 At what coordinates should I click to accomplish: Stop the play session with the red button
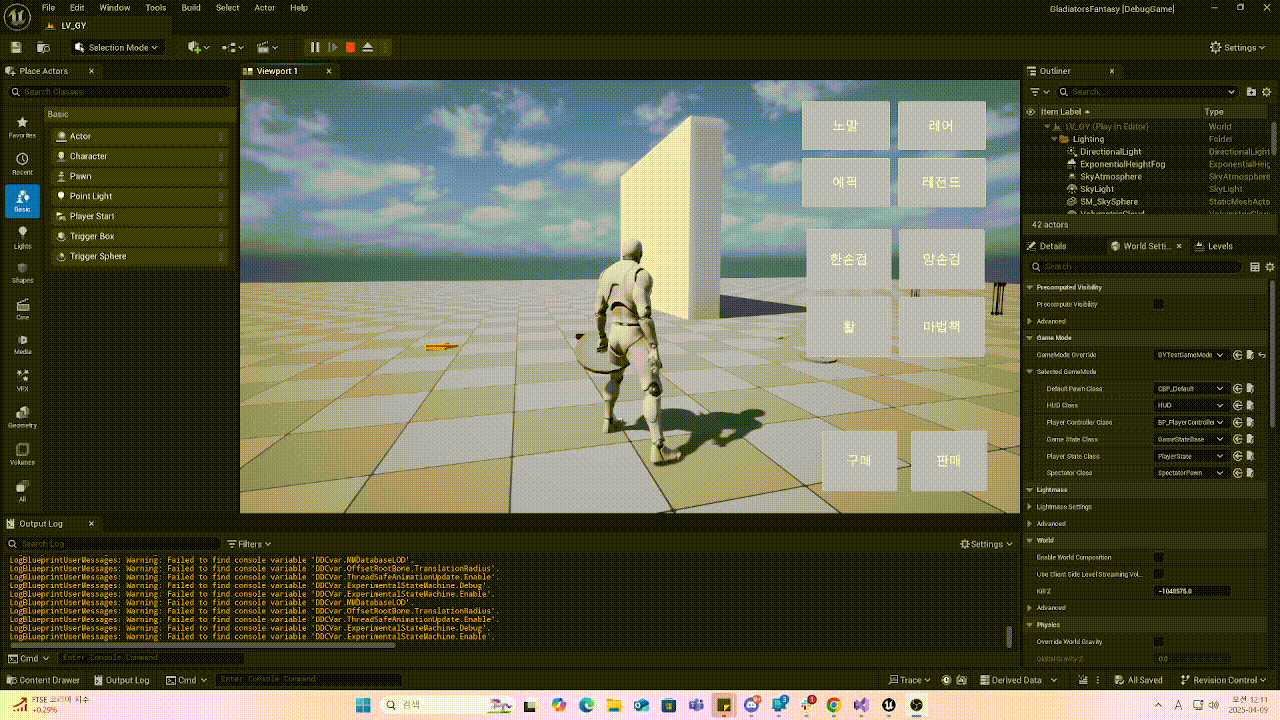point(350,47)
